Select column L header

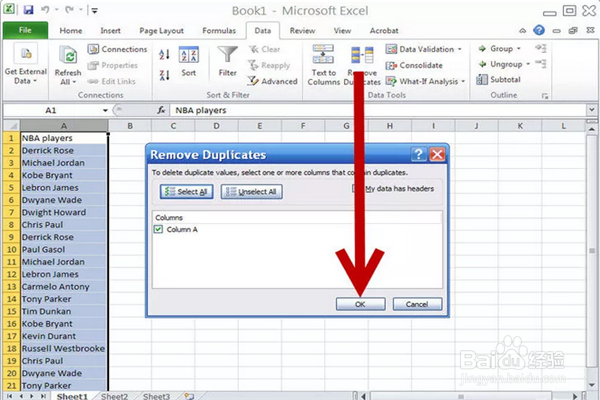563,126
